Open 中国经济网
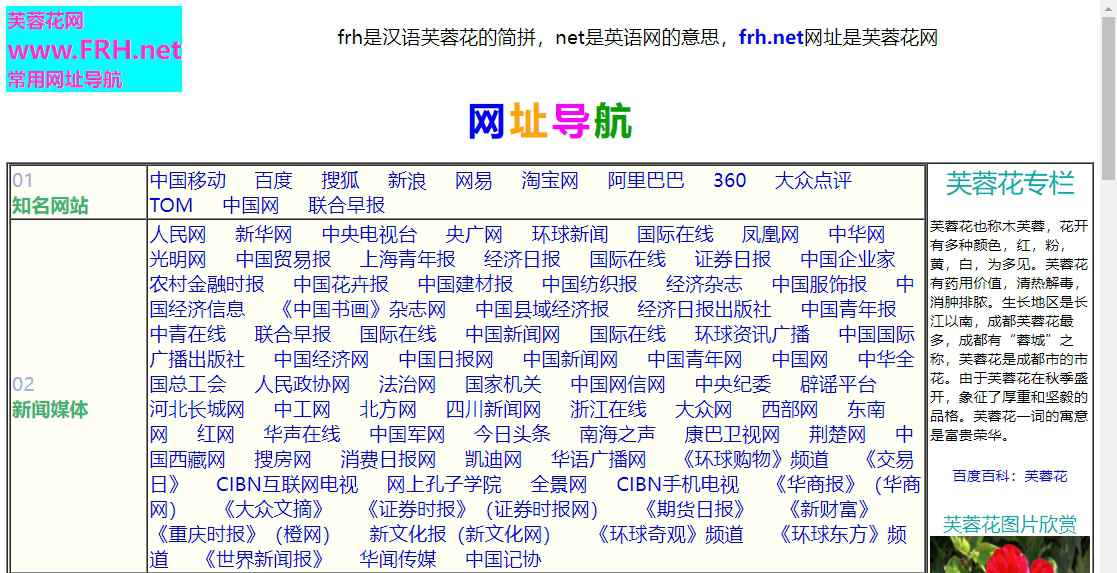 [321, 359]
